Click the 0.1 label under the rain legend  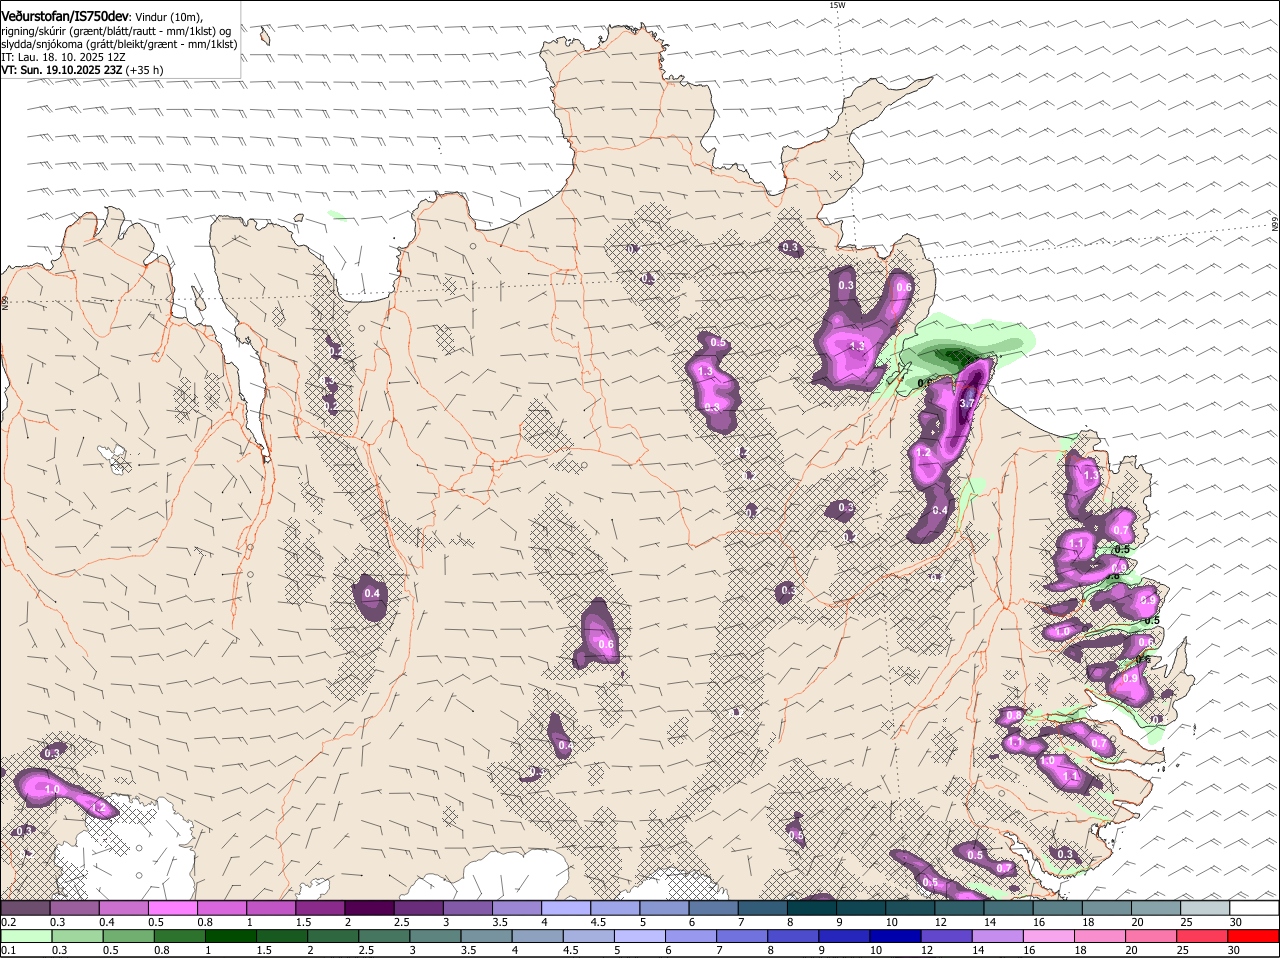coord(8,950)
